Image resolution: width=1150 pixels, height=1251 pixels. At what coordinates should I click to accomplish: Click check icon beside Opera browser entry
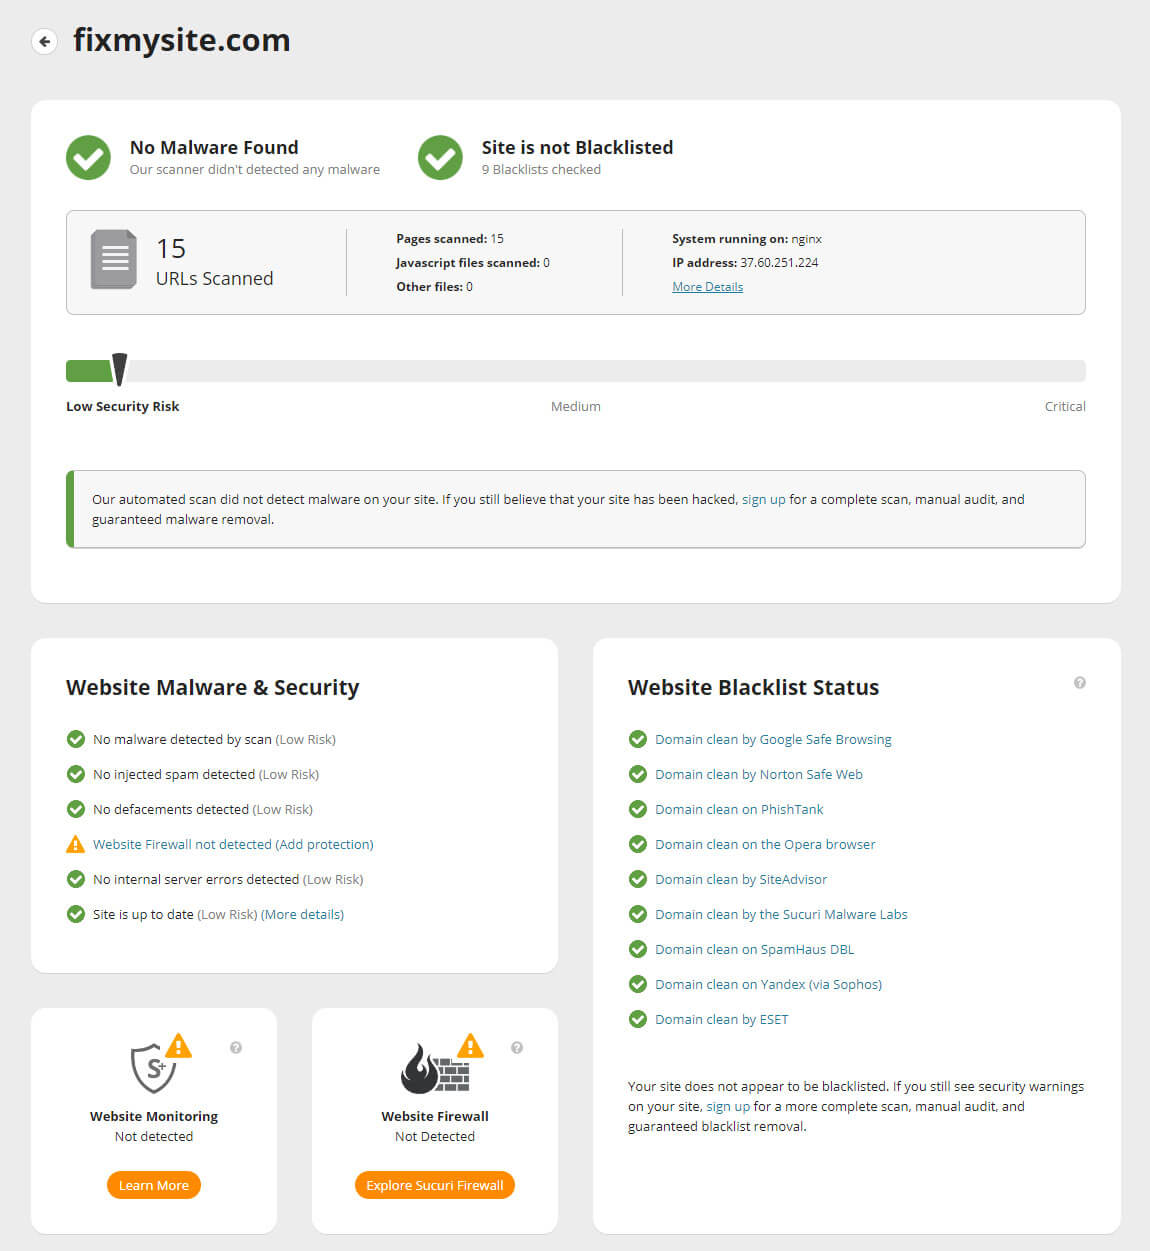638,844
